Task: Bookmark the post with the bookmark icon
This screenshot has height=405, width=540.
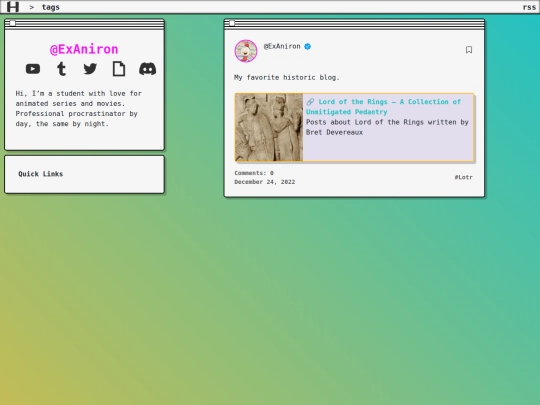Action: 469,50
